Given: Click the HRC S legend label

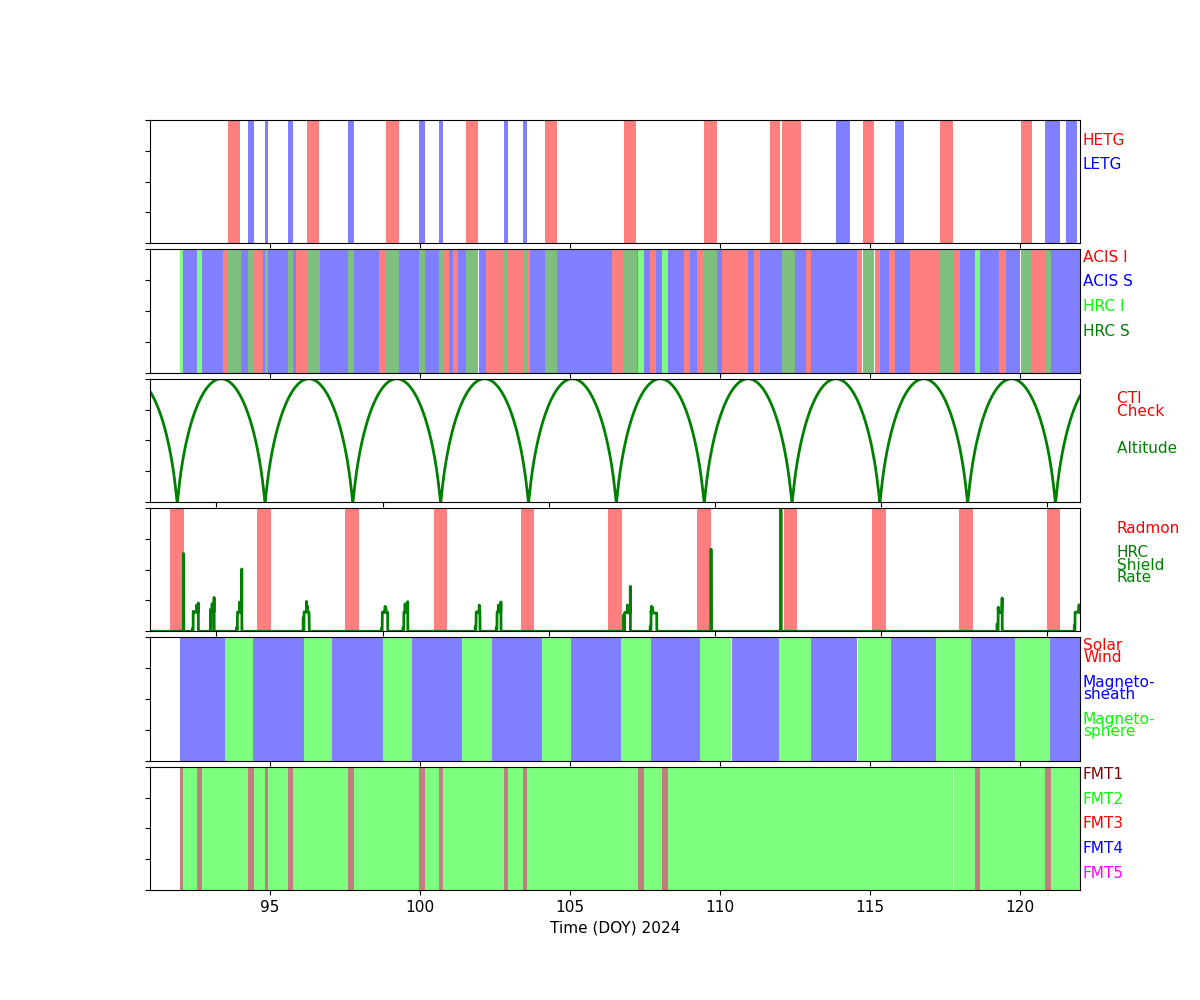Looking at the screenshot, I should [1105, 331].
